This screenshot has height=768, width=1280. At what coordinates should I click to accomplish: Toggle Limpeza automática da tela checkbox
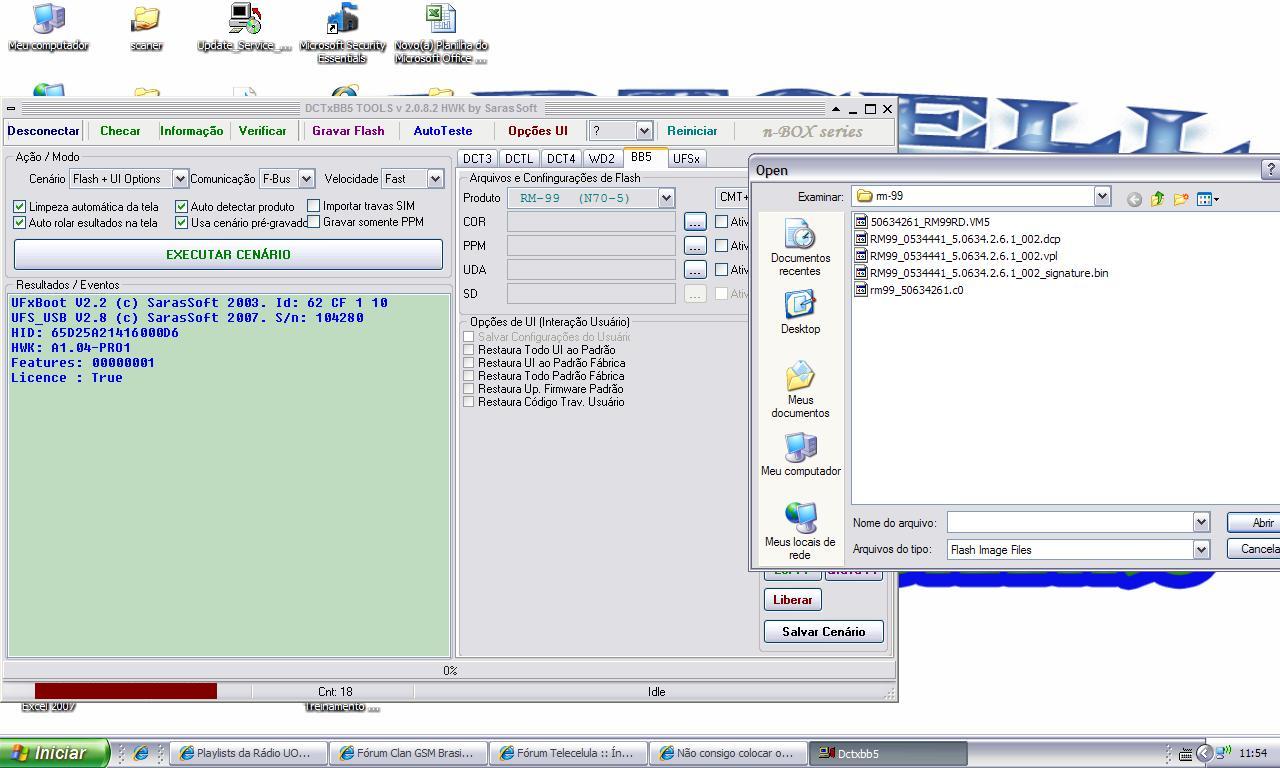pos(19,206)
